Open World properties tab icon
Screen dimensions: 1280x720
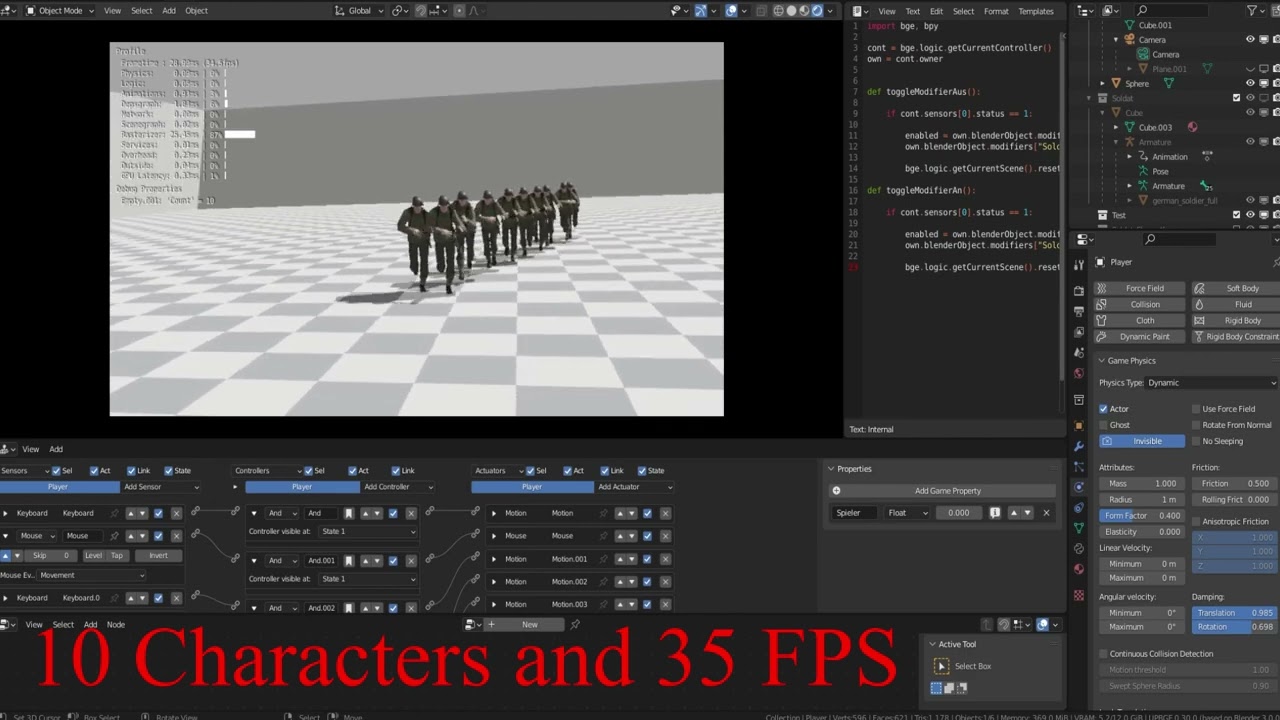point(1079,372)
